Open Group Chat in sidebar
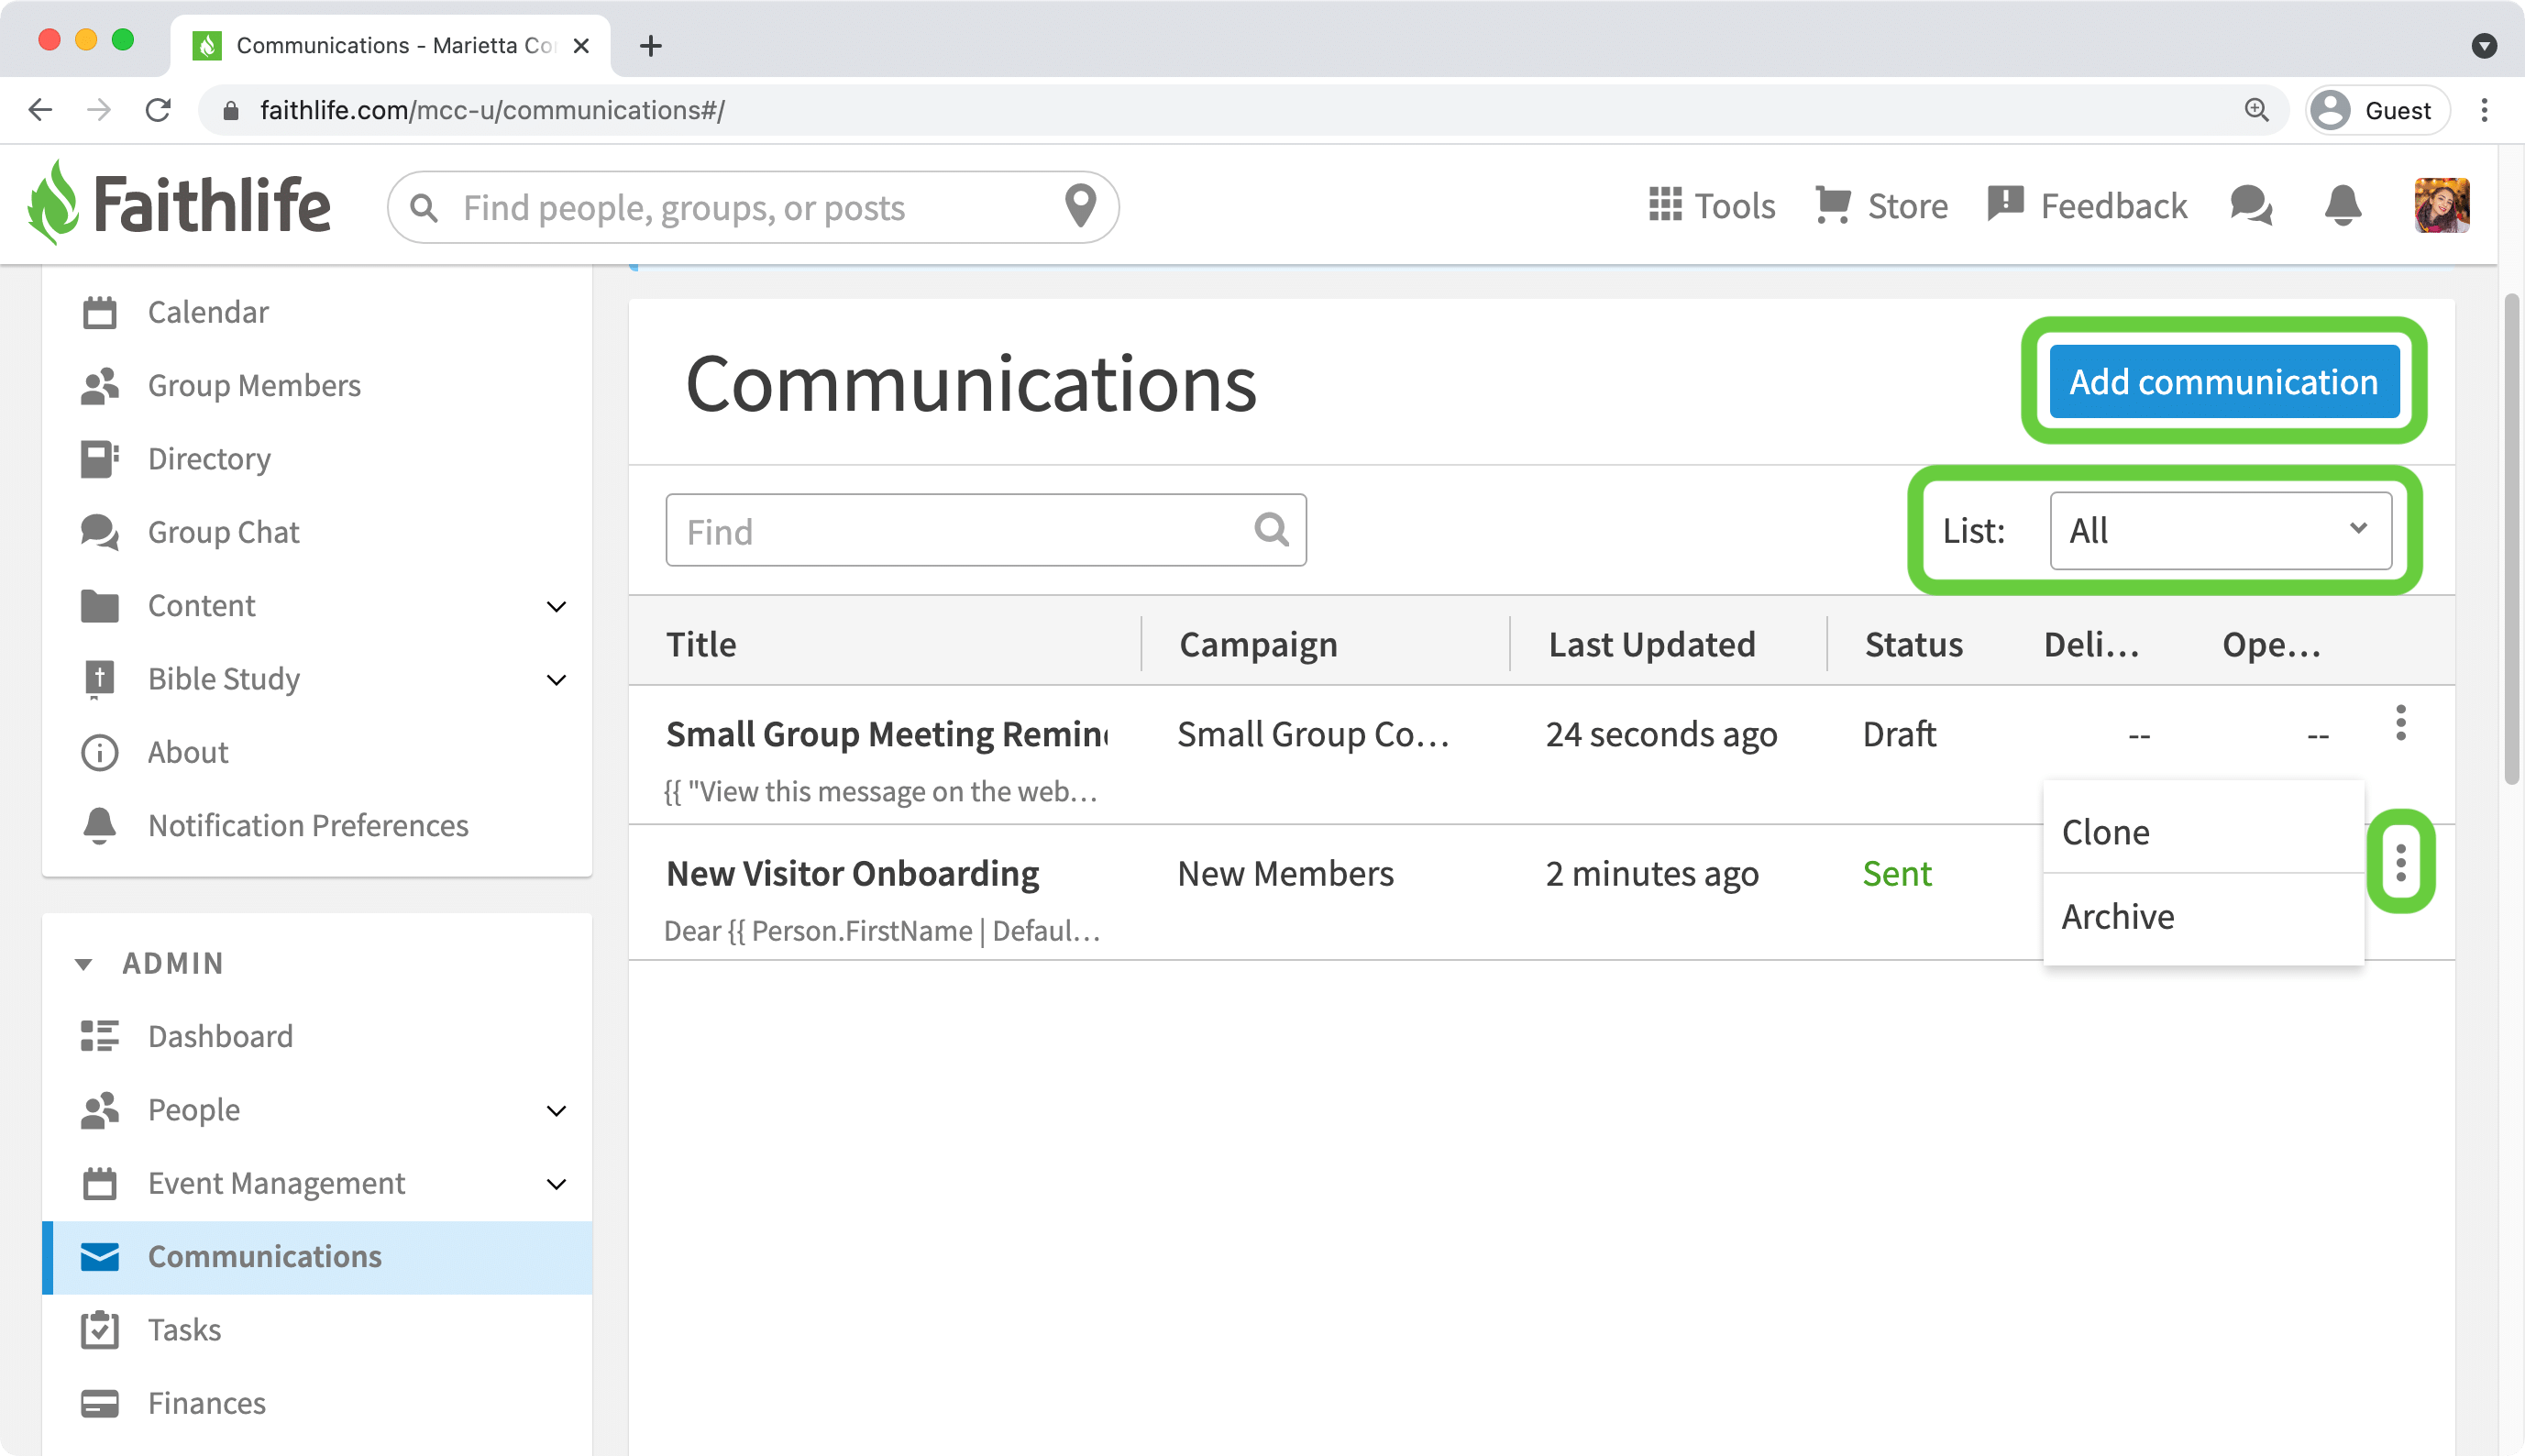The height and width of the screenshot is (1456, 2525). [316, 532]
